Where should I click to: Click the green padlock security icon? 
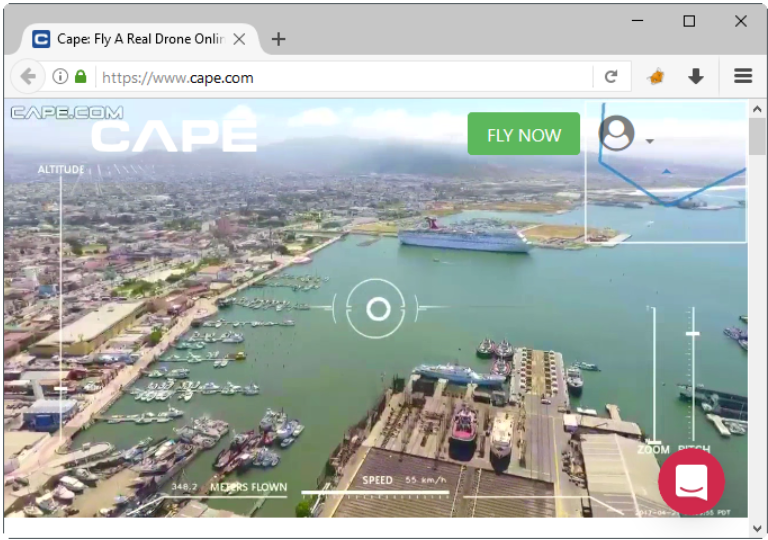coord(81,77)
